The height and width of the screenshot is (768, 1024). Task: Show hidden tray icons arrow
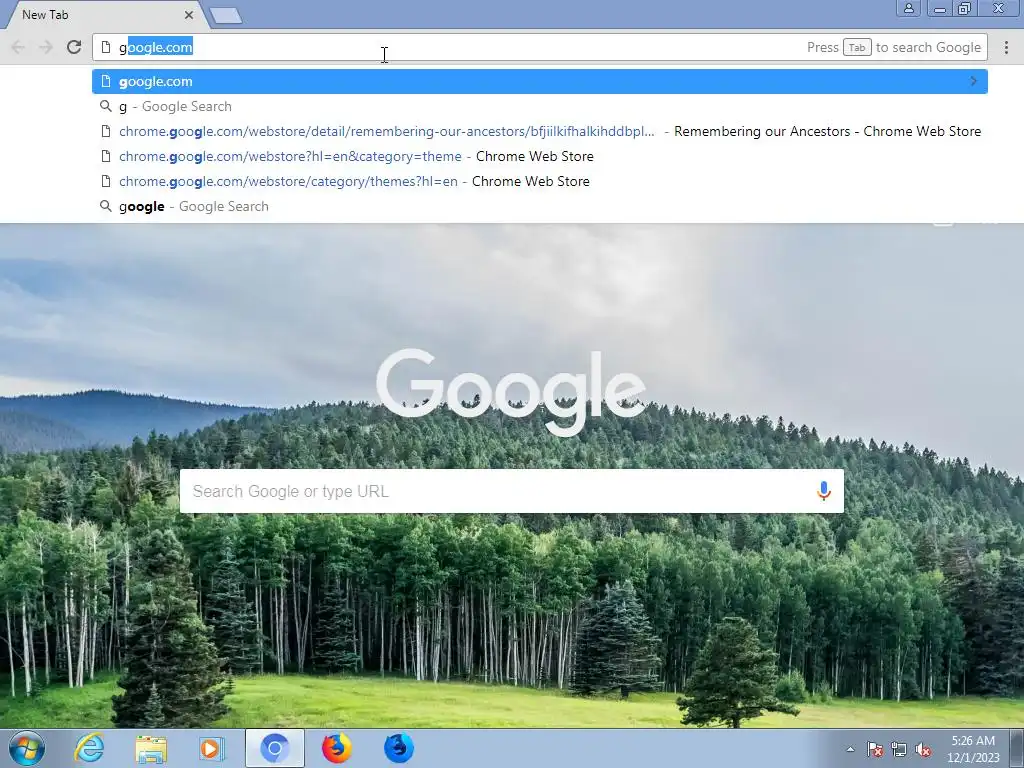[850, 749]
